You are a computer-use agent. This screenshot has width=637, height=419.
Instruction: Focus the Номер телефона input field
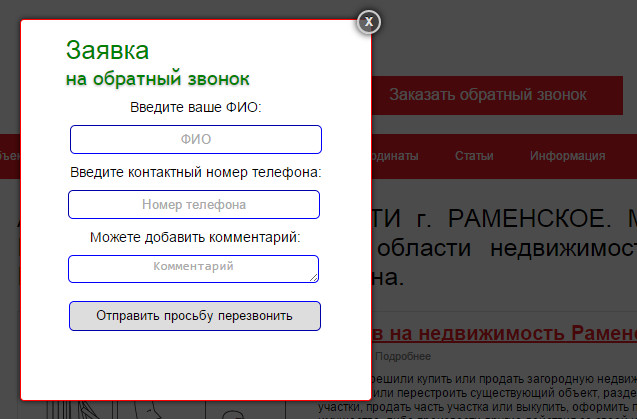[194, 204]
